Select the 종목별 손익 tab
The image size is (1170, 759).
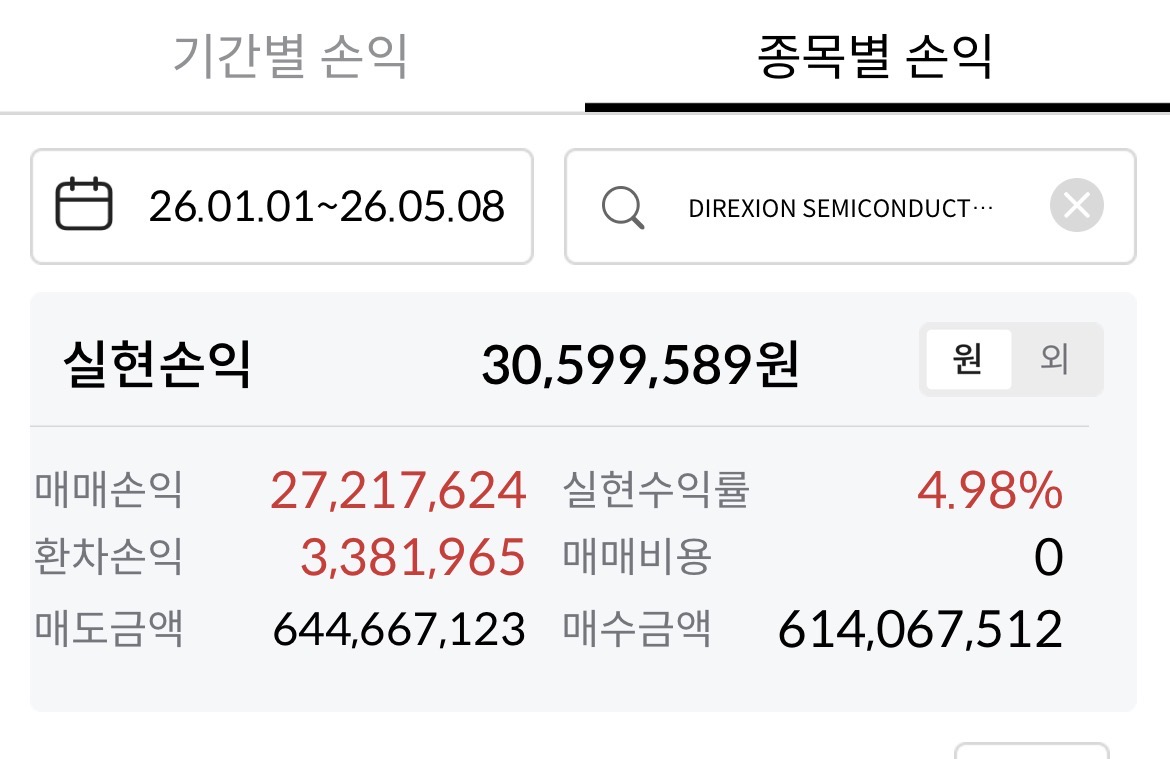(876, 56)
